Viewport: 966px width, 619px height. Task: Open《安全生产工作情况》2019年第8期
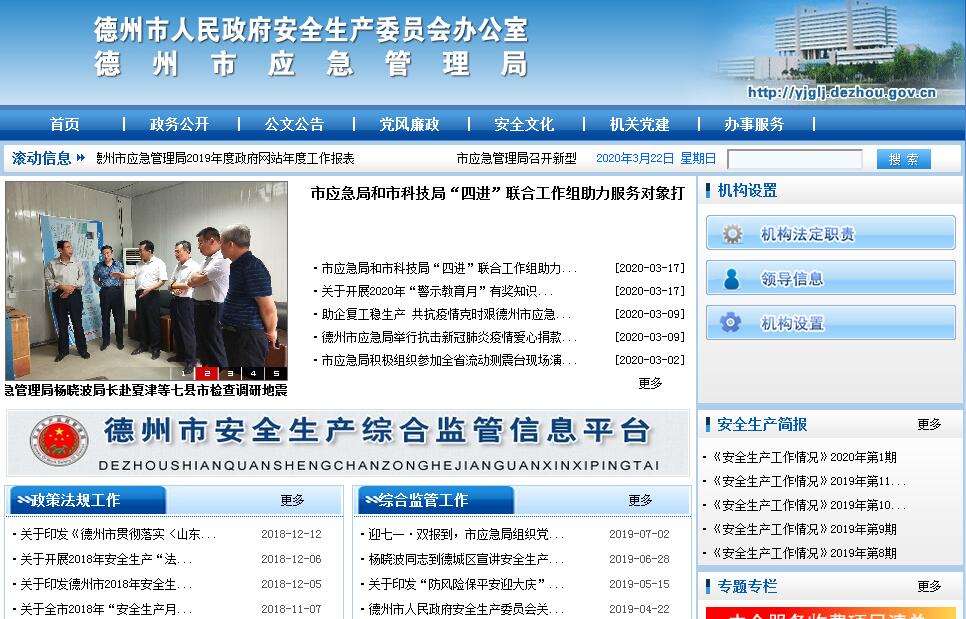[803, 553]
